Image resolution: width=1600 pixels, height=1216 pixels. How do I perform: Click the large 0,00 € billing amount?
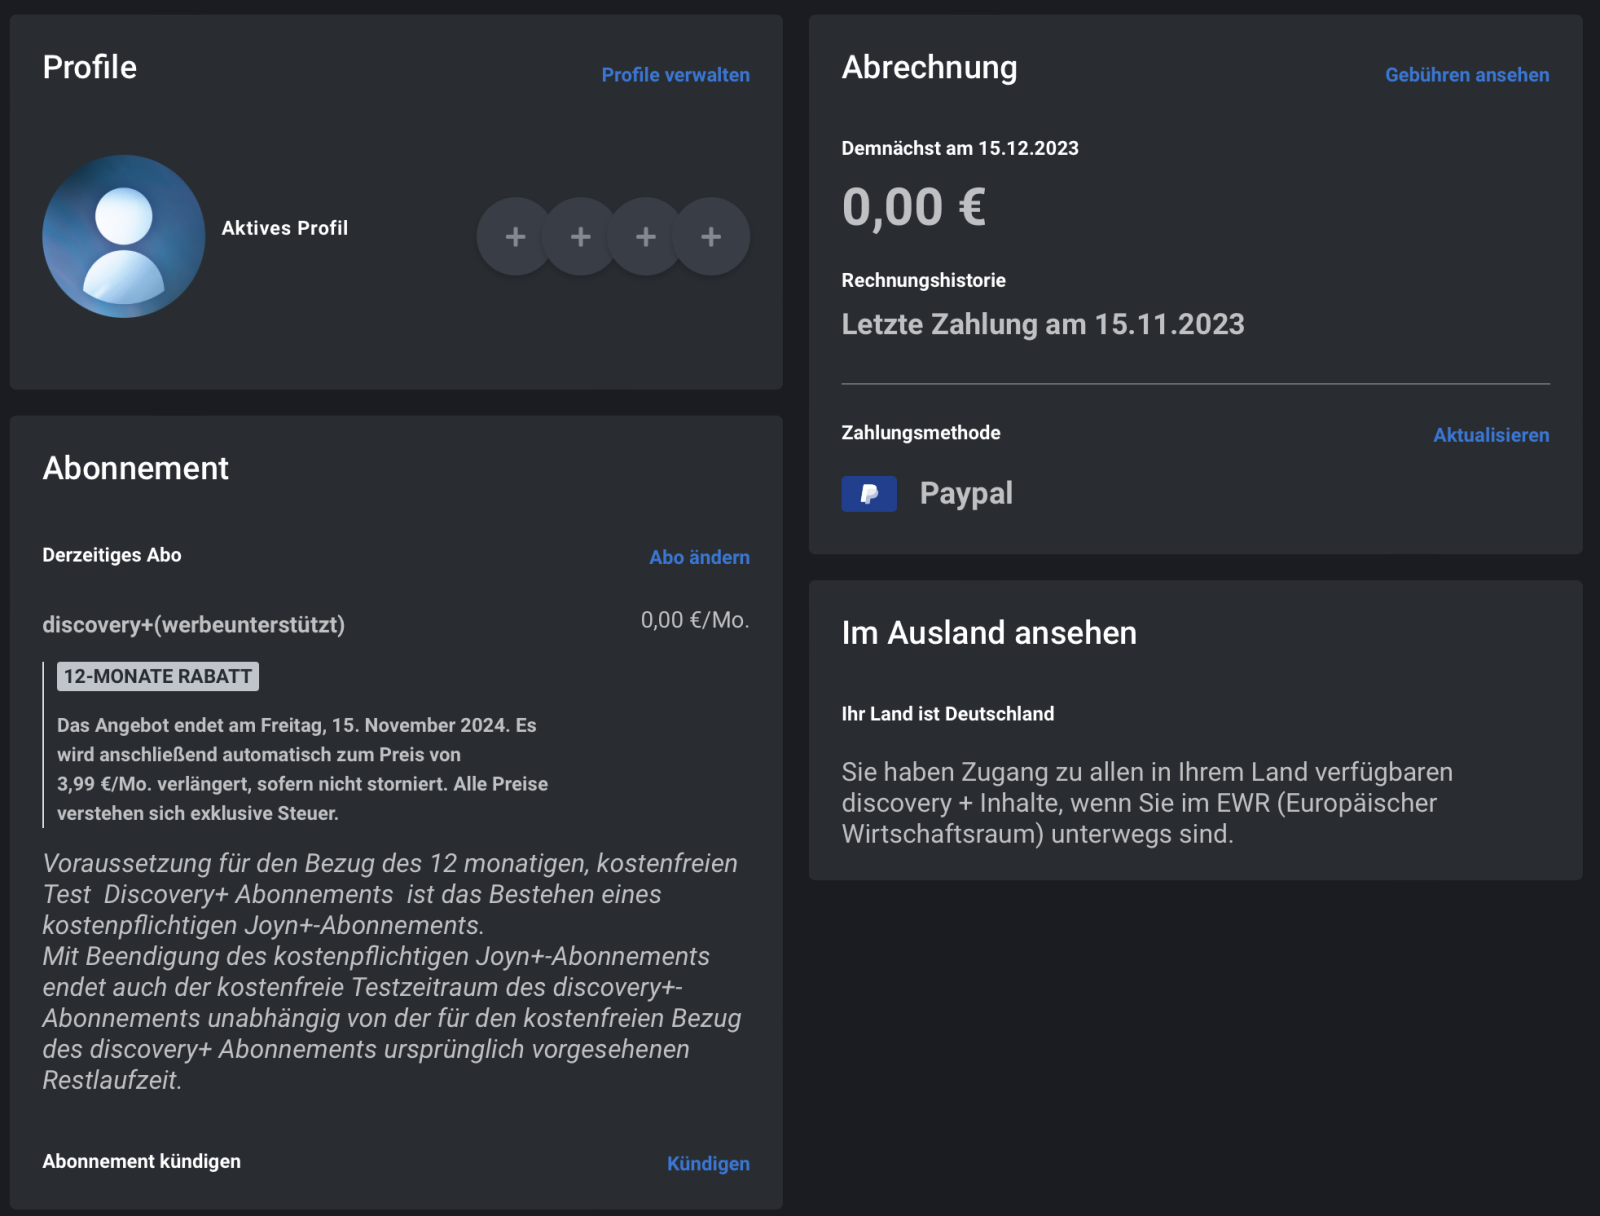[913, 208]
